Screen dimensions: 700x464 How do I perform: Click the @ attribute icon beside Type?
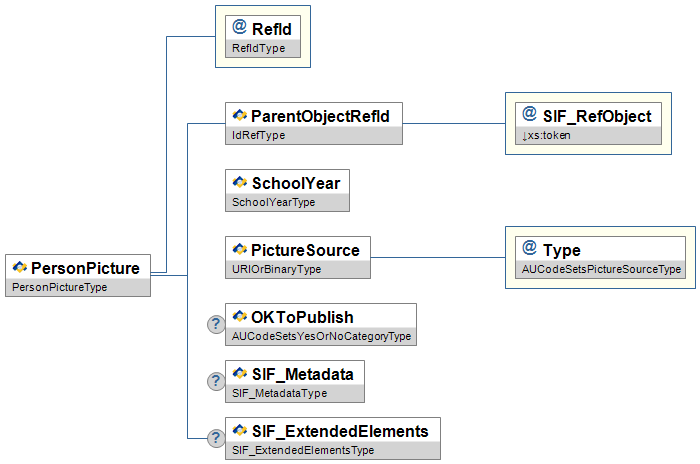[529, 249]
